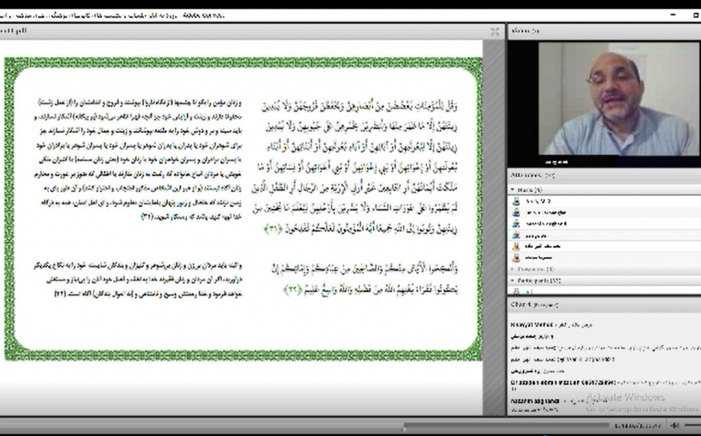This screenshot has height=436, width=701.
Task: Select the Attendees pod title bar
Action: (x=600, y=174)
